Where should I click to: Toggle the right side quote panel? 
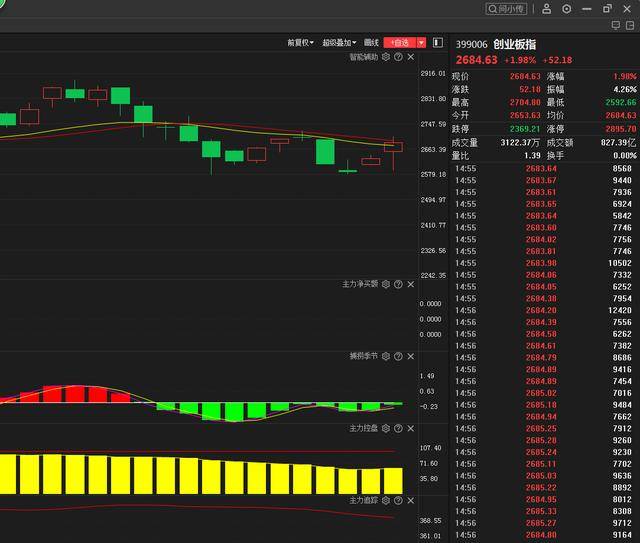coord(437,42)
